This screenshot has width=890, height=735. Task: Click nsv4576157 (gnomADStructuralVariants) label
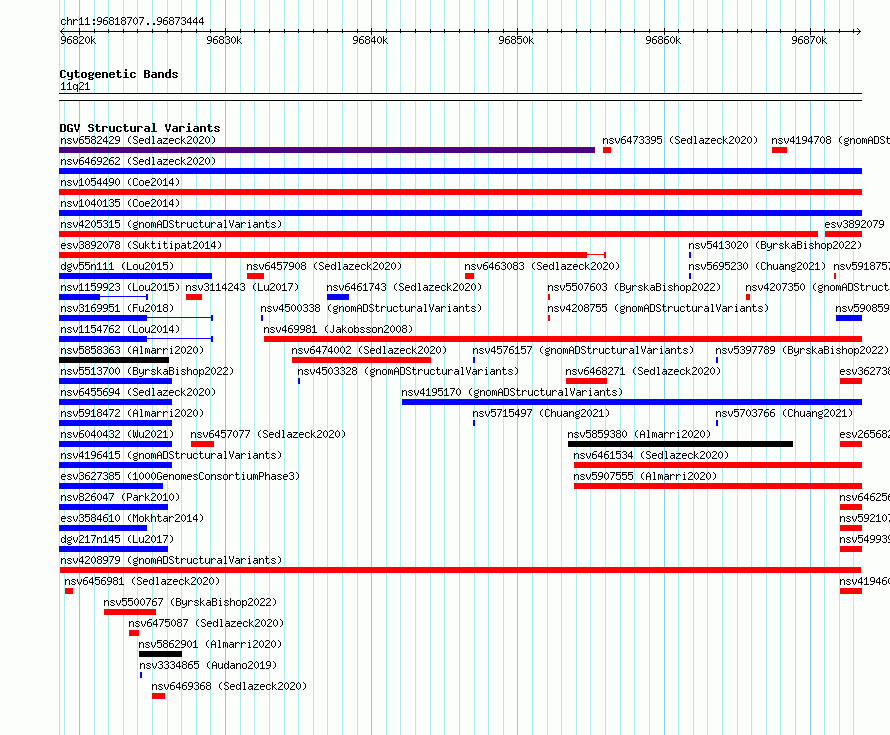(x=583, y=350)
